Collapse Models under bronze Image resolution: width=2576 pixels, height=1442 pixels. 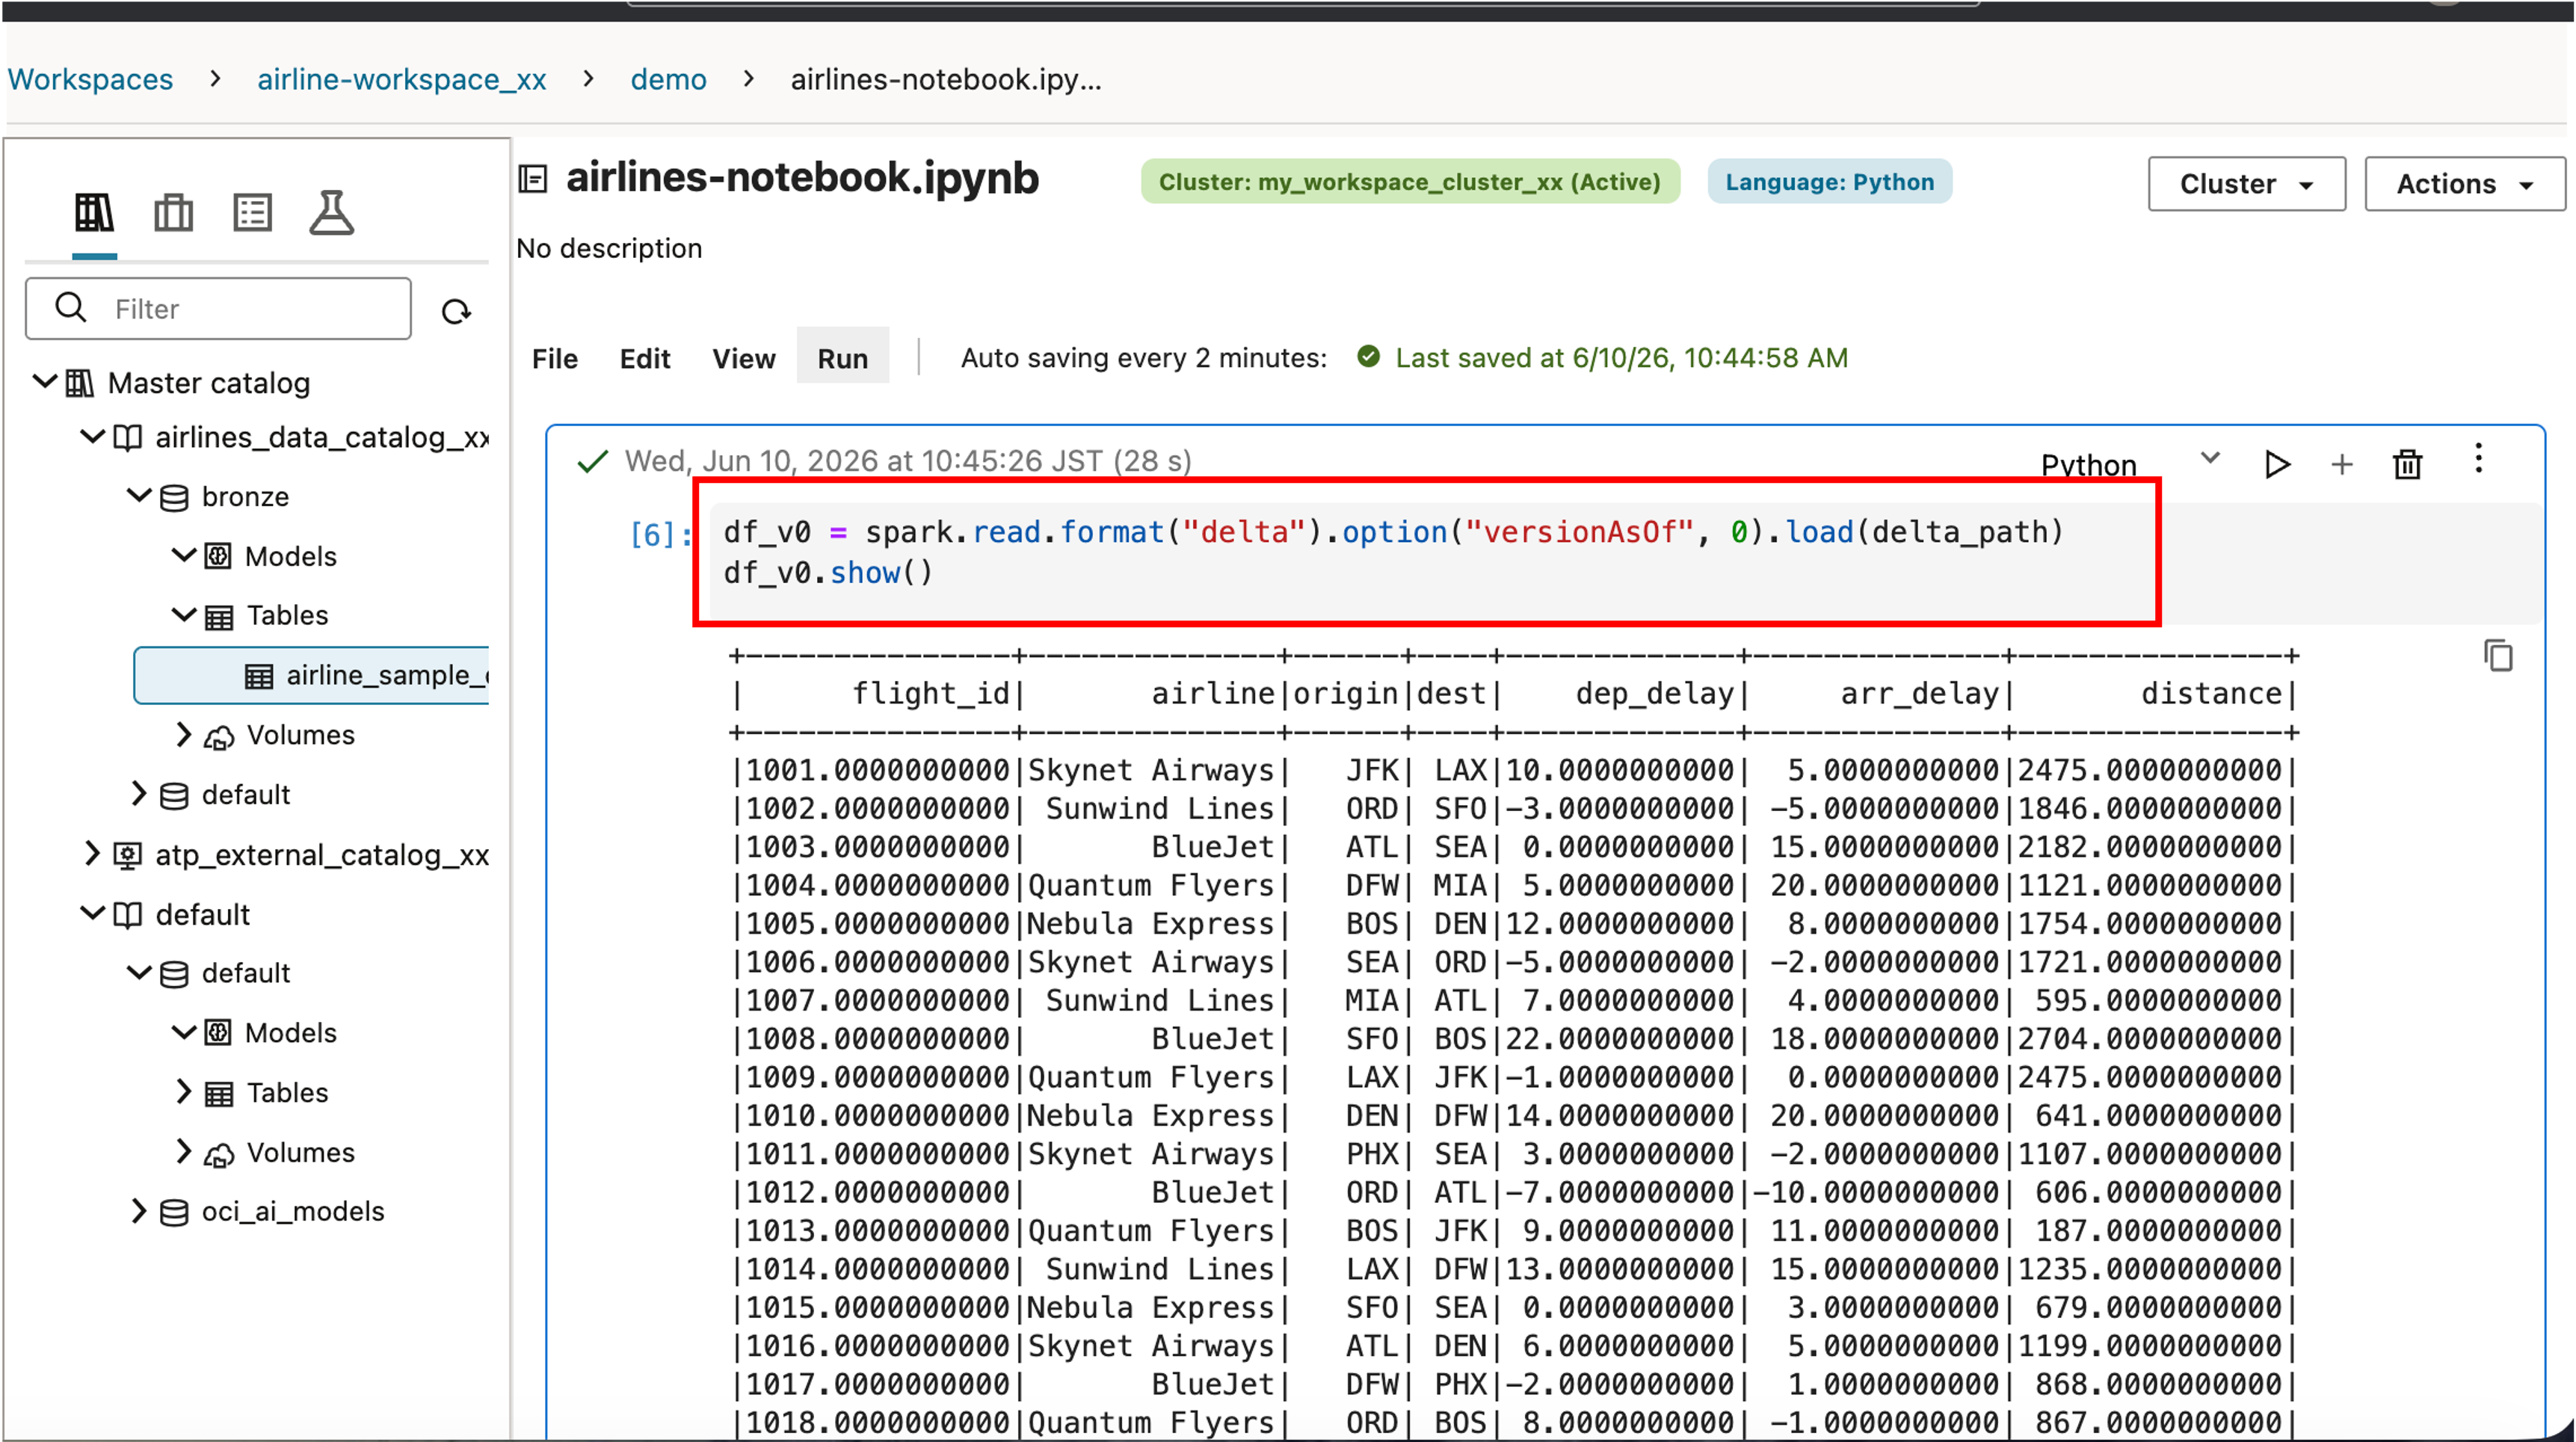point(184,554)
